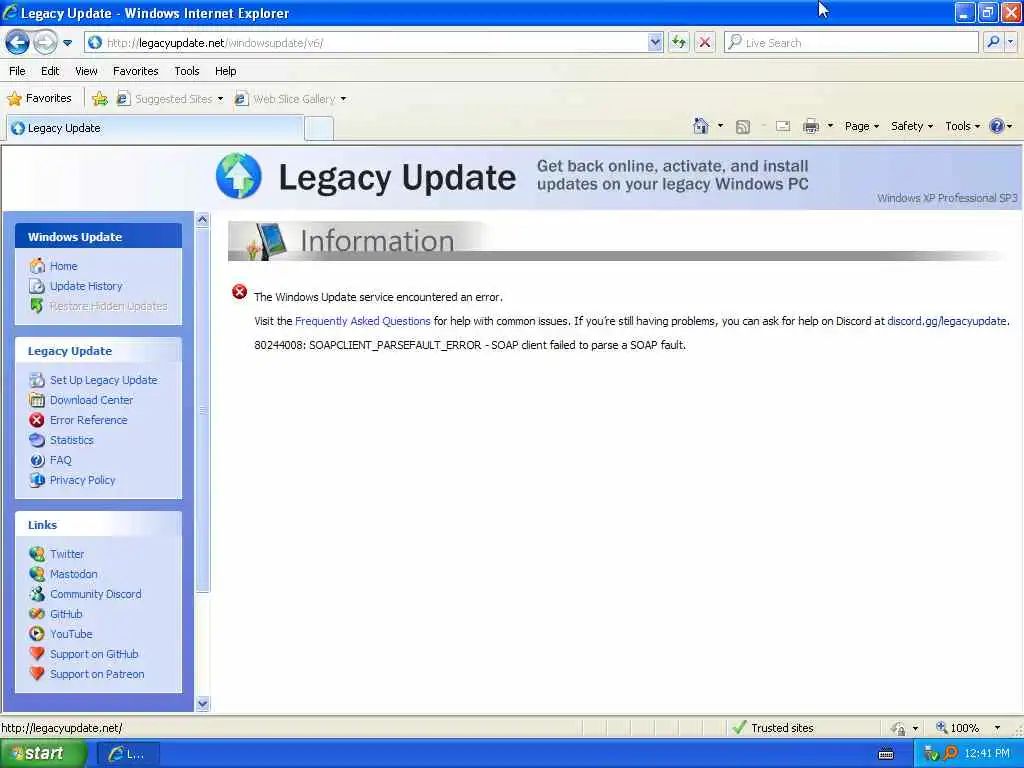Image resolution: width=1024 pixels, height=768 pixels.
Task: Click Support on GitHub heart icon
Action: (37, 654)
